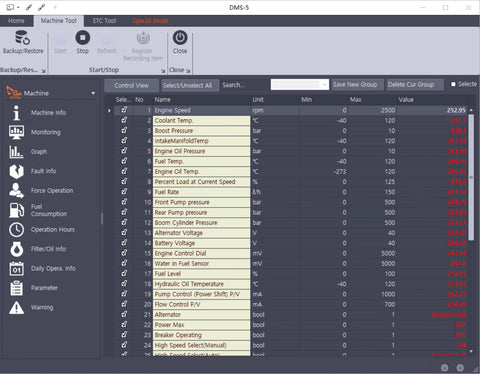This screenshot has height=374, width=480.
Task: Switch to the ETC Tool tab
Action: pos(104,21)
